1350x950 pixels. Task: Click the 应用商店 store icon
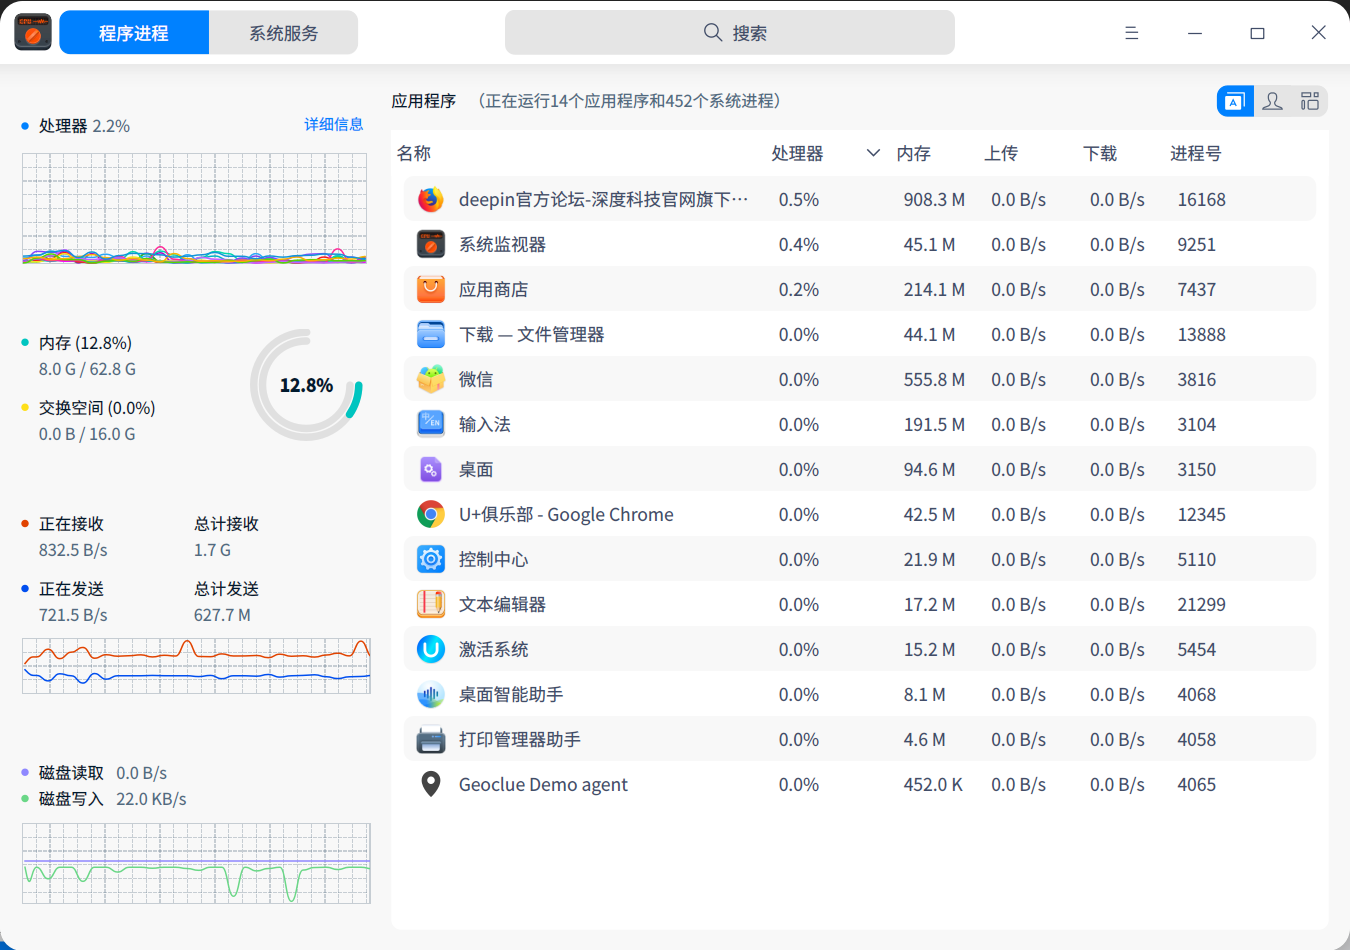pos(430,289)
